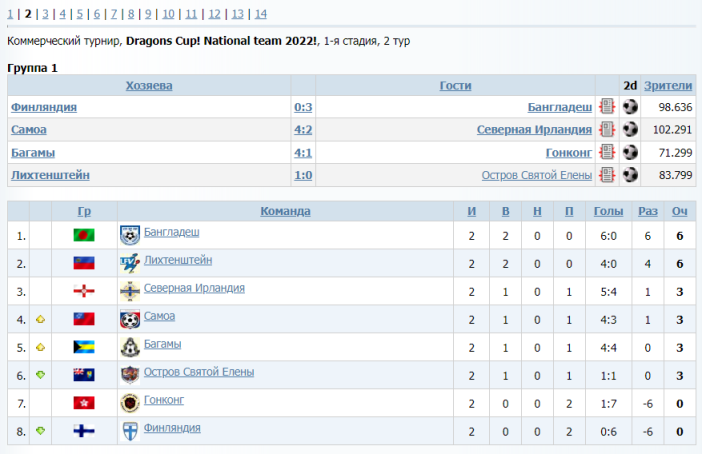Click the Зрители column header link
Screen dimensions: 702x454
click(668, 86)
